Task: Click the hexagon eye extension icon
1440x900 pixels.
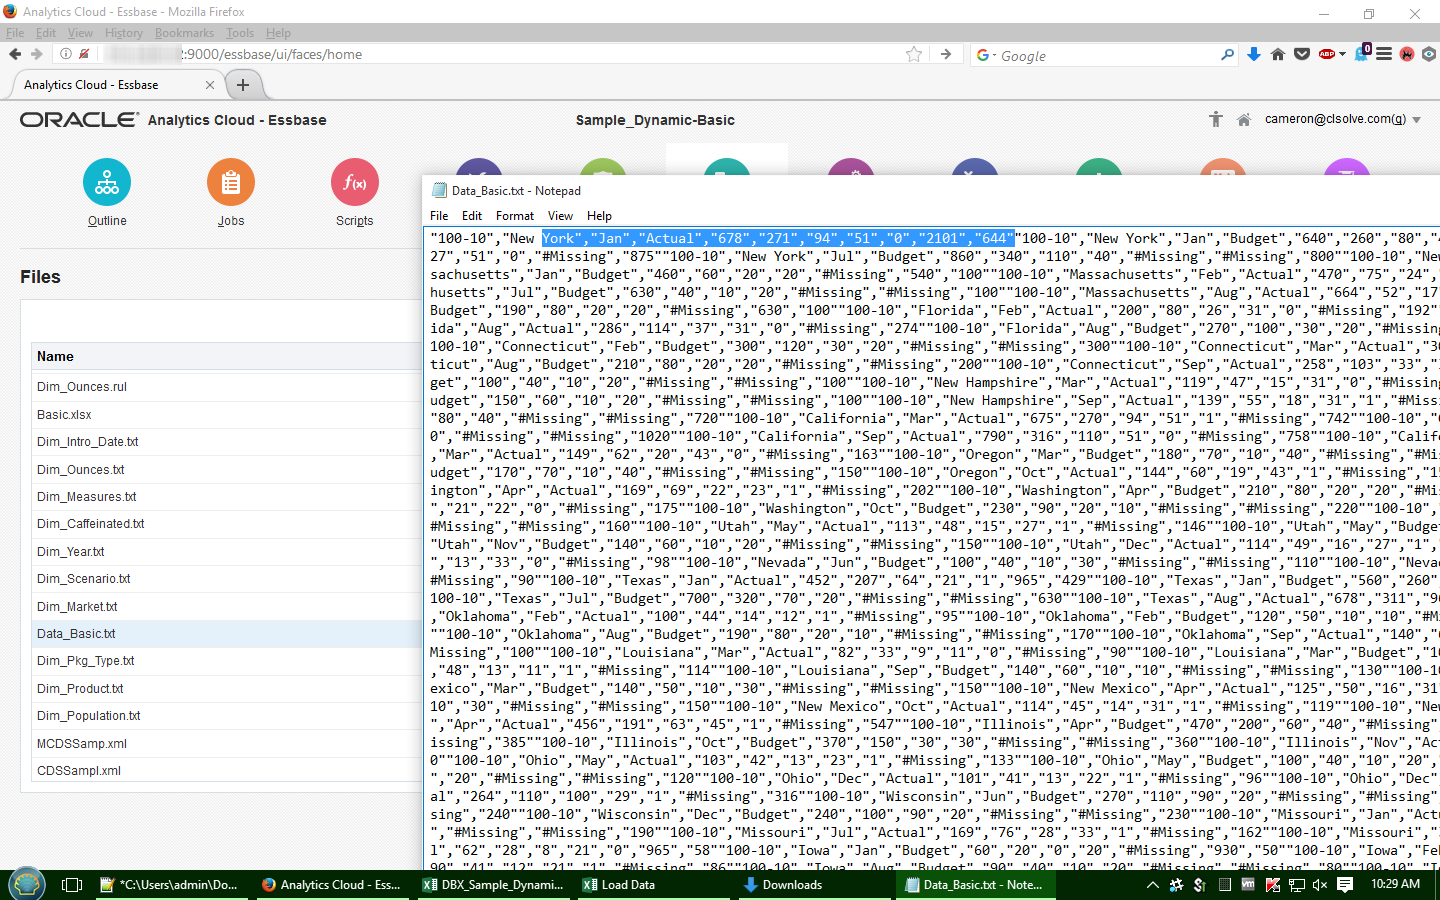Action: coord(1429,54)
